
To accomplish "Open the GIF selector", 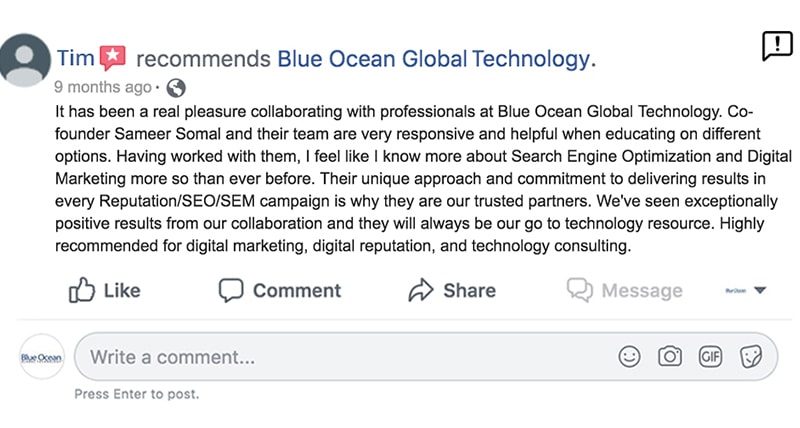I will click(710, 357).
